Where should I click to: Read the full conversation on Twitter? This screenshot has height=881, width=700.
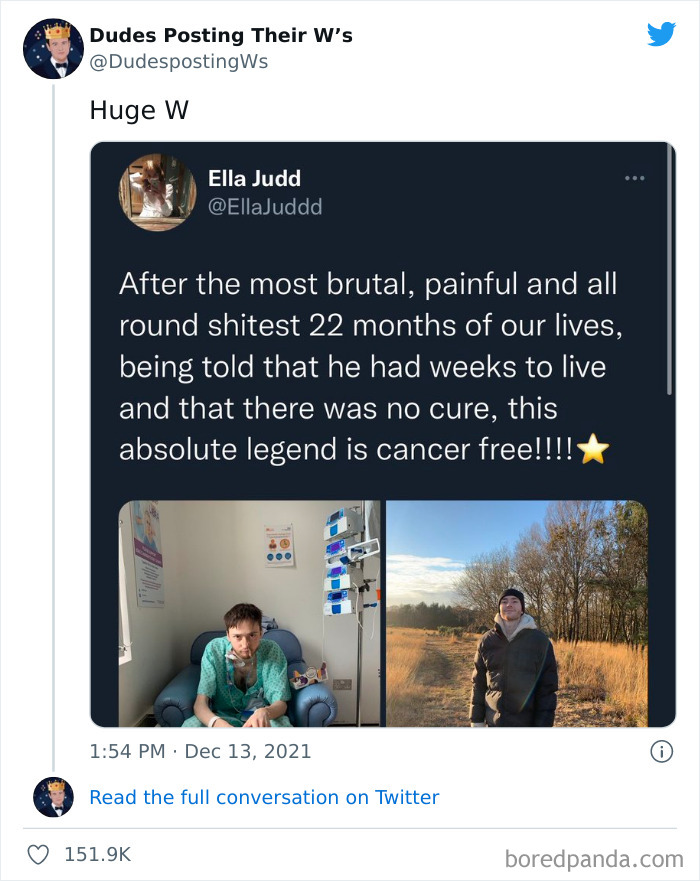coord(264,797)
